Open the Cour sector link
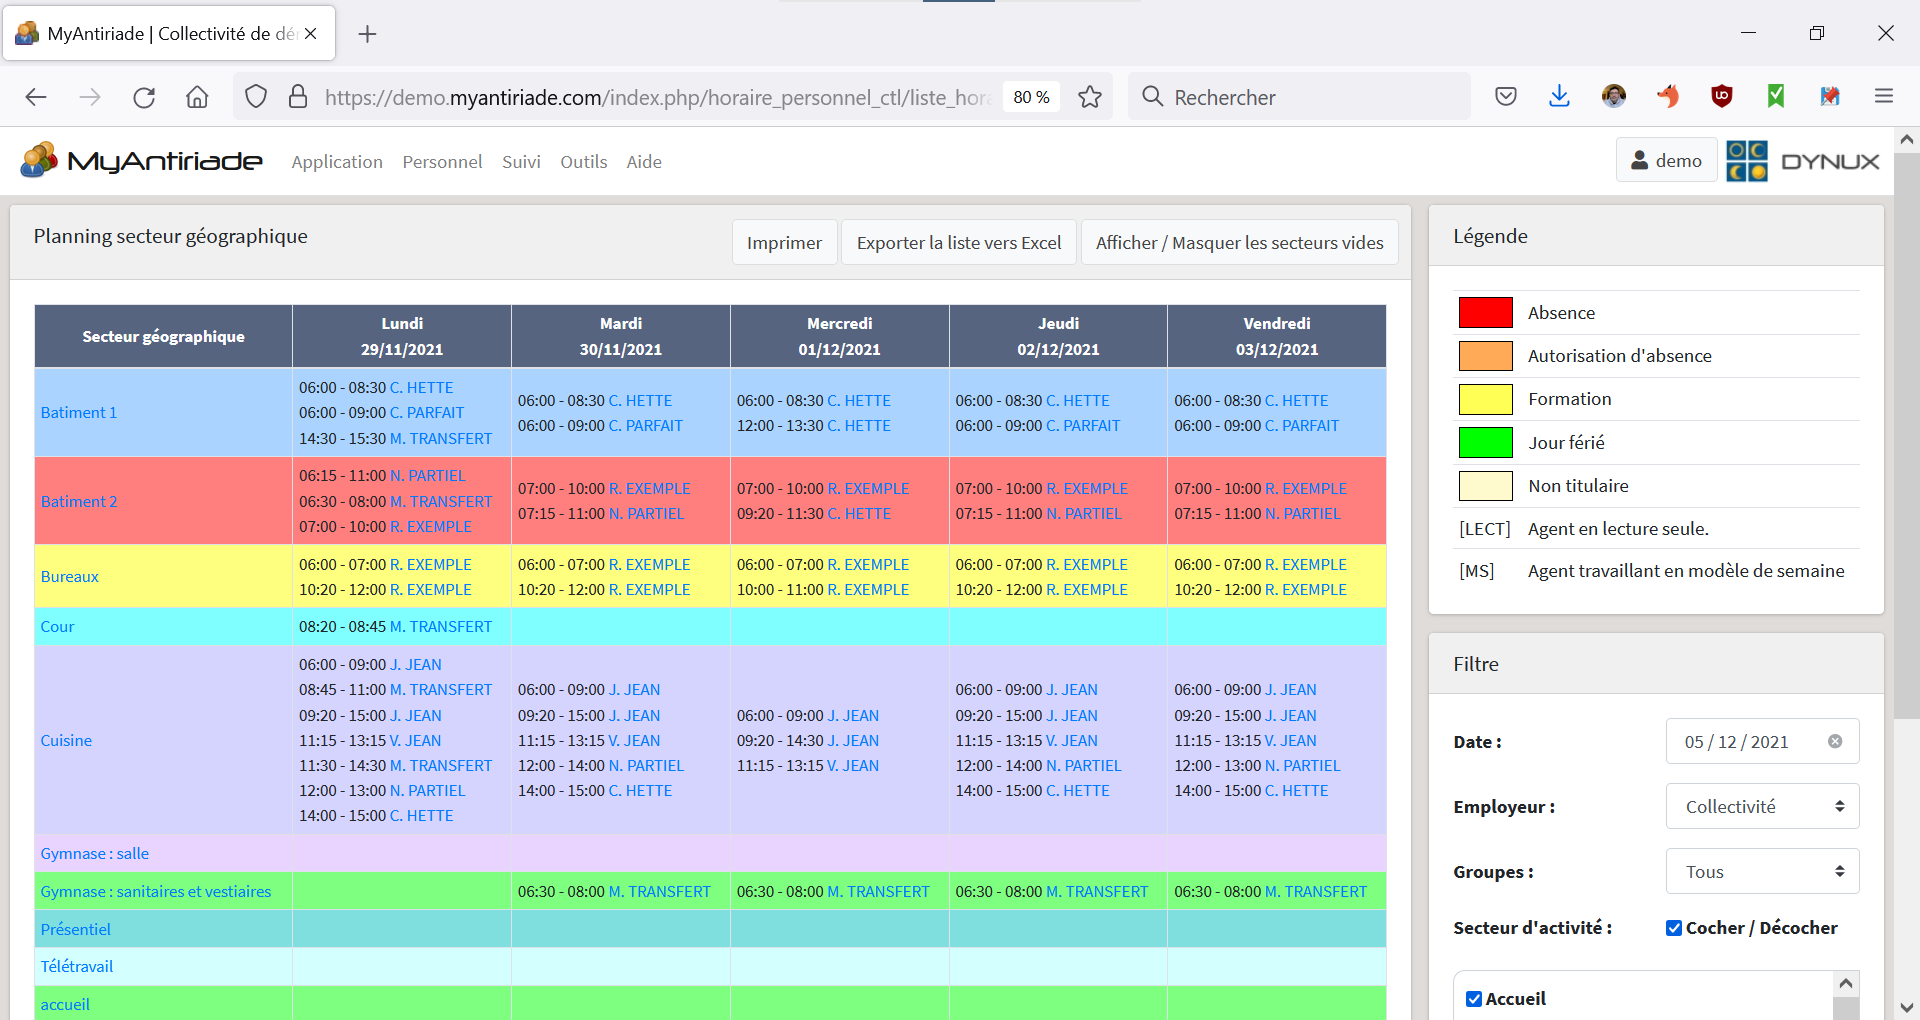Image resolution: width=1920 pixels, height=1020 pixels. point(57,626)
